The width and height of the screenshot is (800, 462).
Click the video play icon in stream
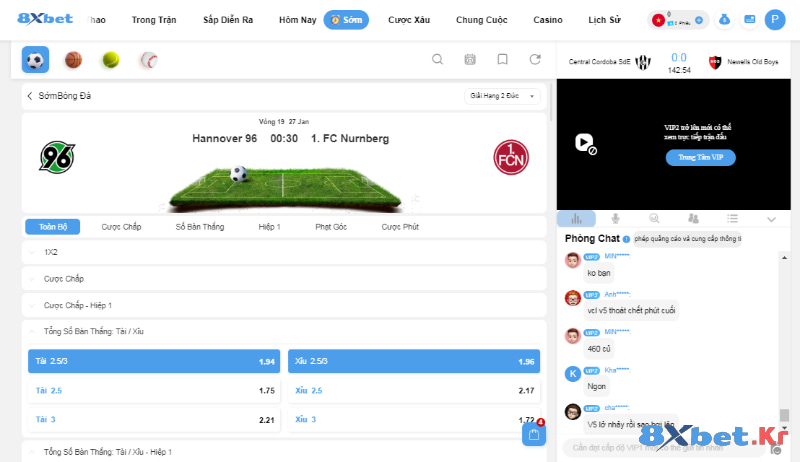pyautogui.click(x=584, y=143)
